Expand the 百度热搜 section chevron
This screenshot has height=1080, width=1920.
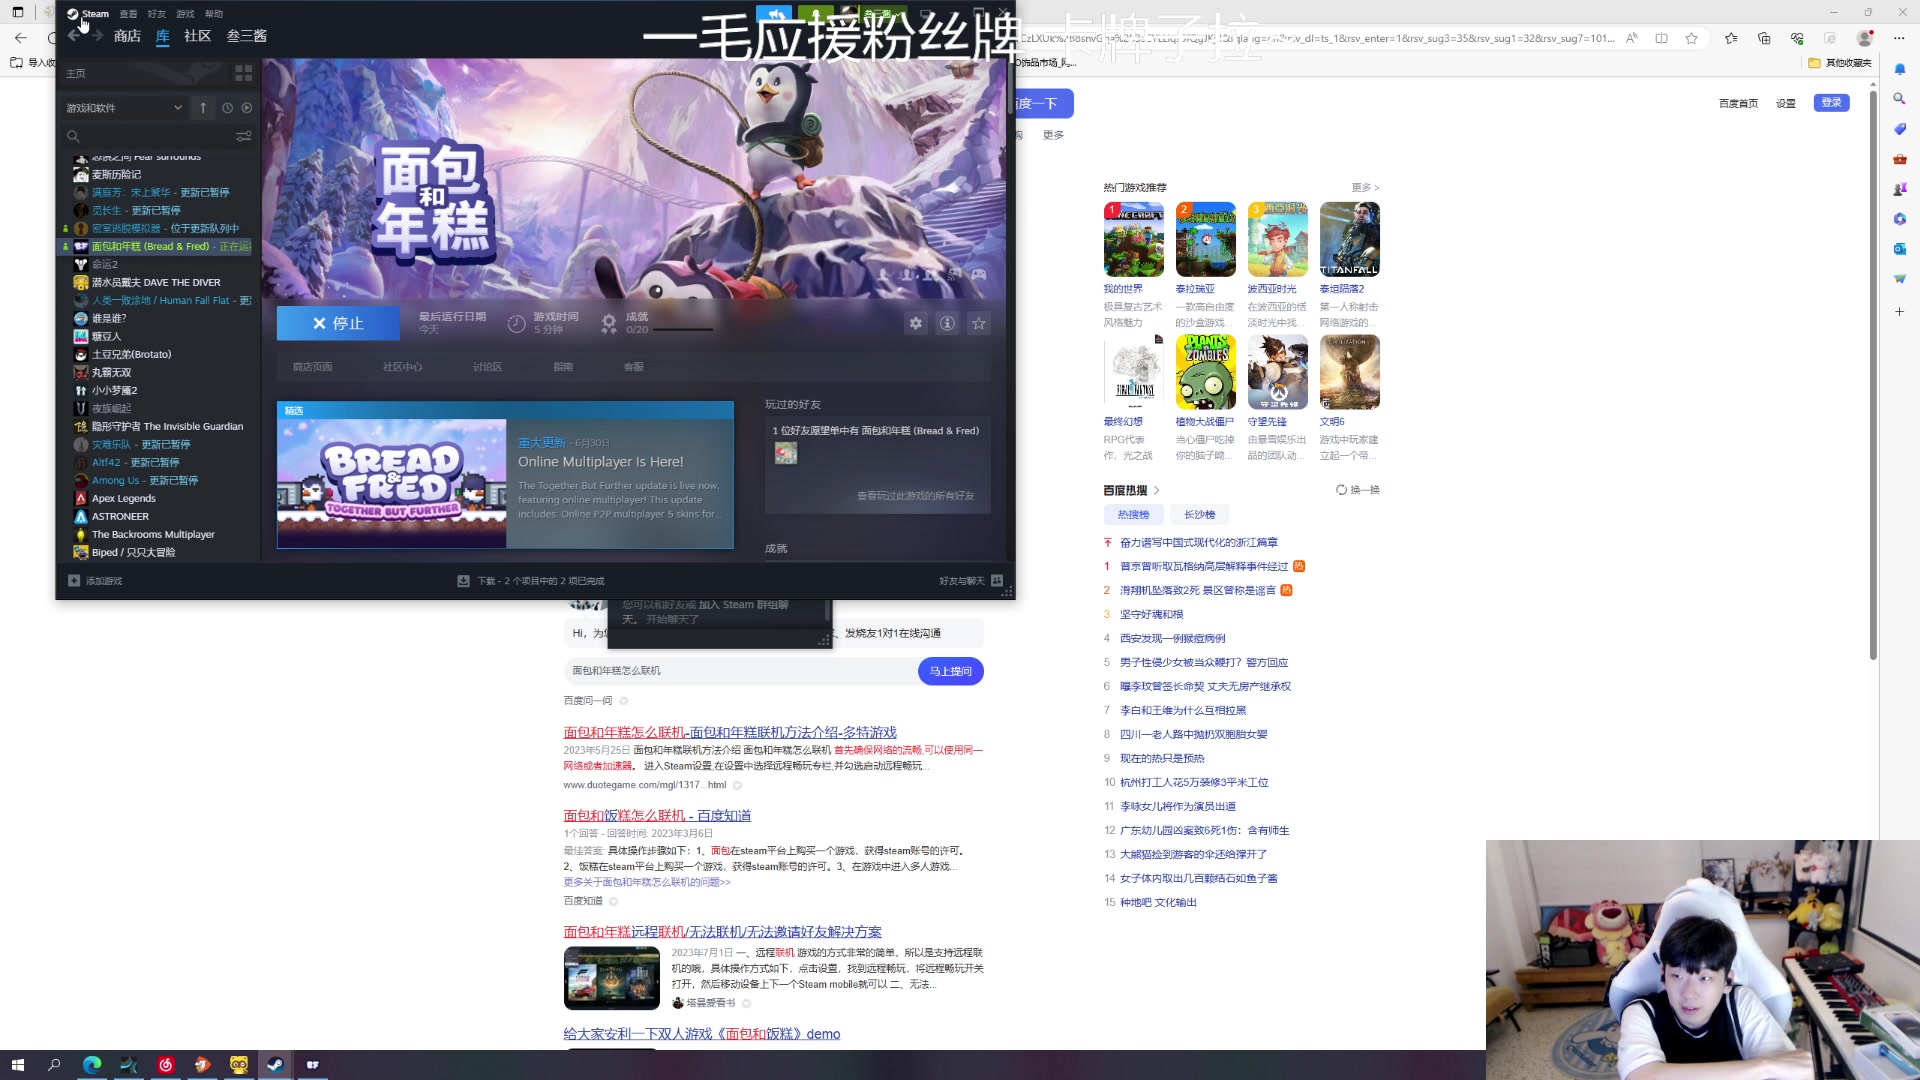tap(1156, 490)
